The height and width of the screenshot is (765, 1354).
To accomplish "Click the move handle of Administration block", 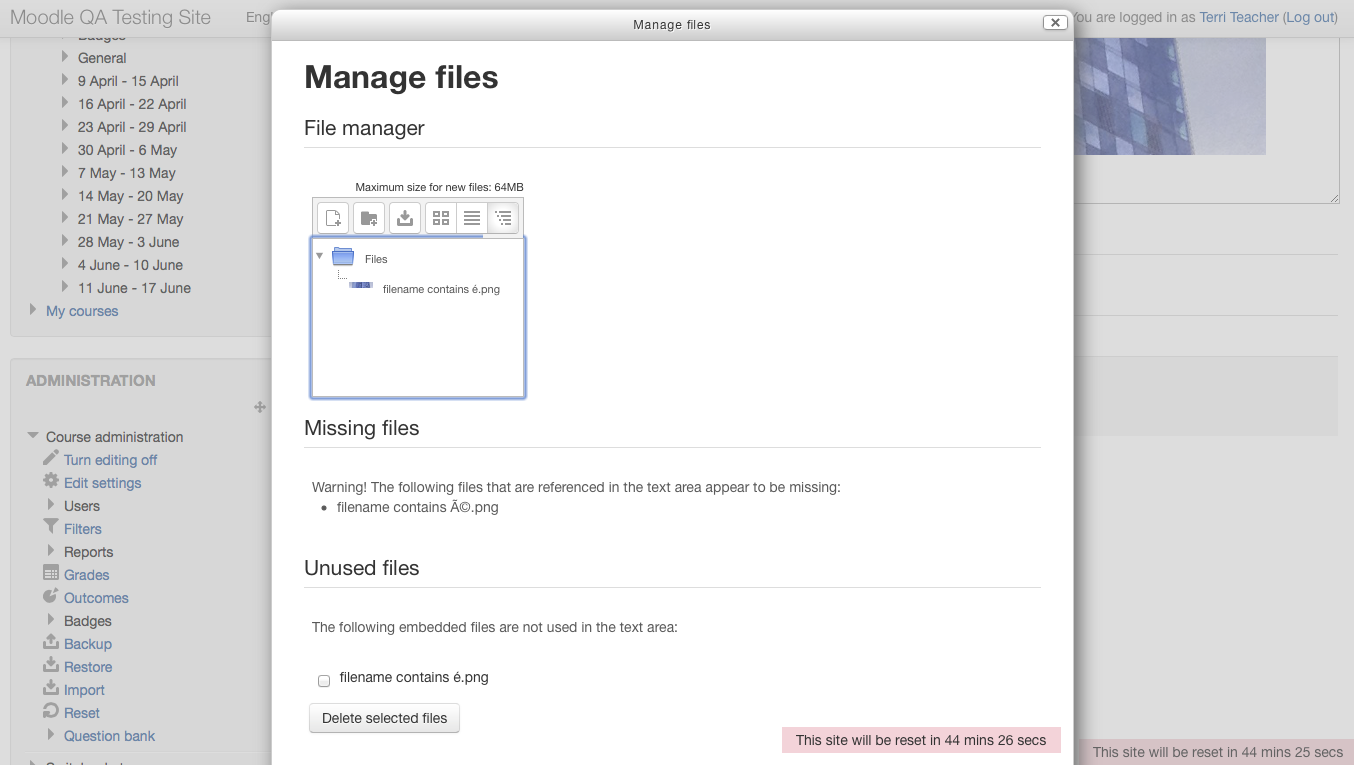I will (260, 407).
